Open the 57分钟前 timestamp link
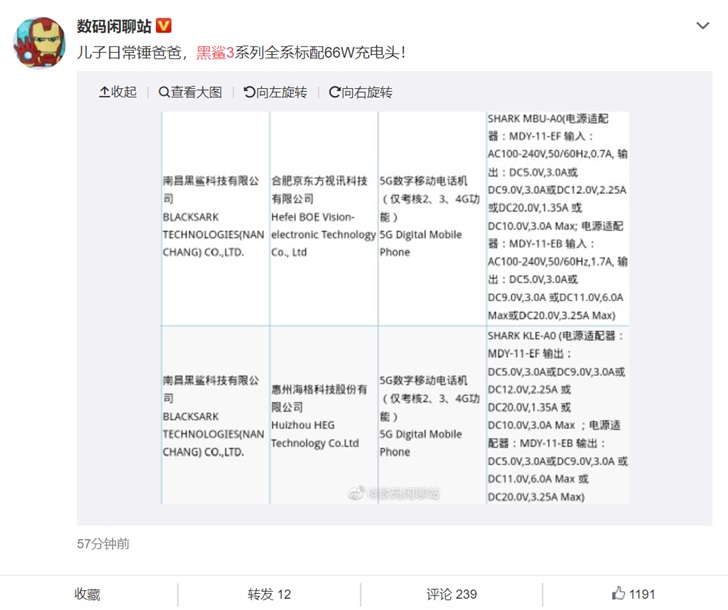The height and width of the screenshot is (610, 728). pos(103,544)
